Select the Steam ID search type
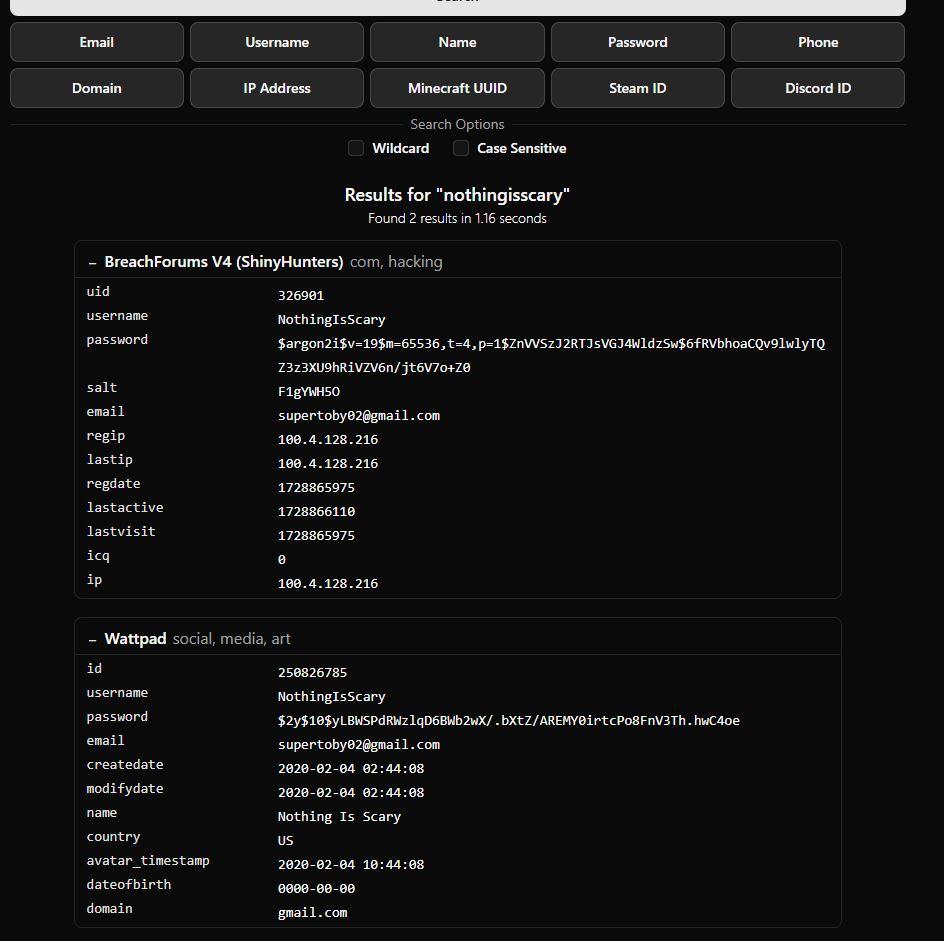Screen dimensions: 944x941 (638, 88)
